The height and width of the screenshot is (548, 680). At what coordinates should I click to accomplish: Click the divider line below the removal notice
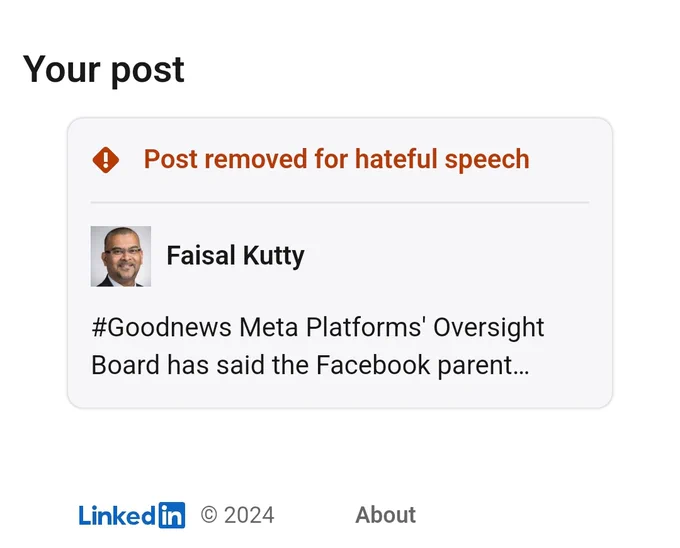340,202
